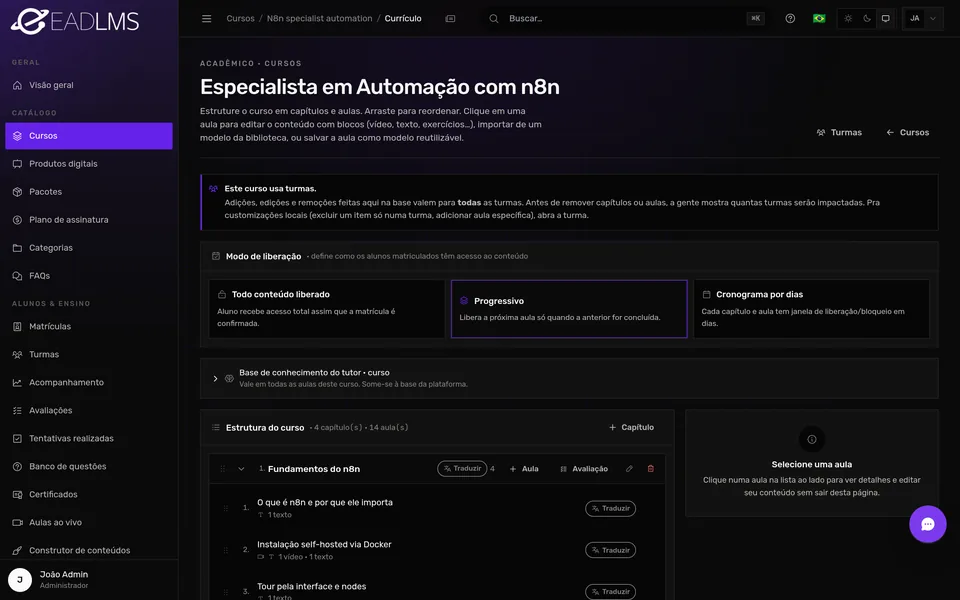
Task: Open Tentativas realizadas in sidebar
Action: (x=89, y=438)
